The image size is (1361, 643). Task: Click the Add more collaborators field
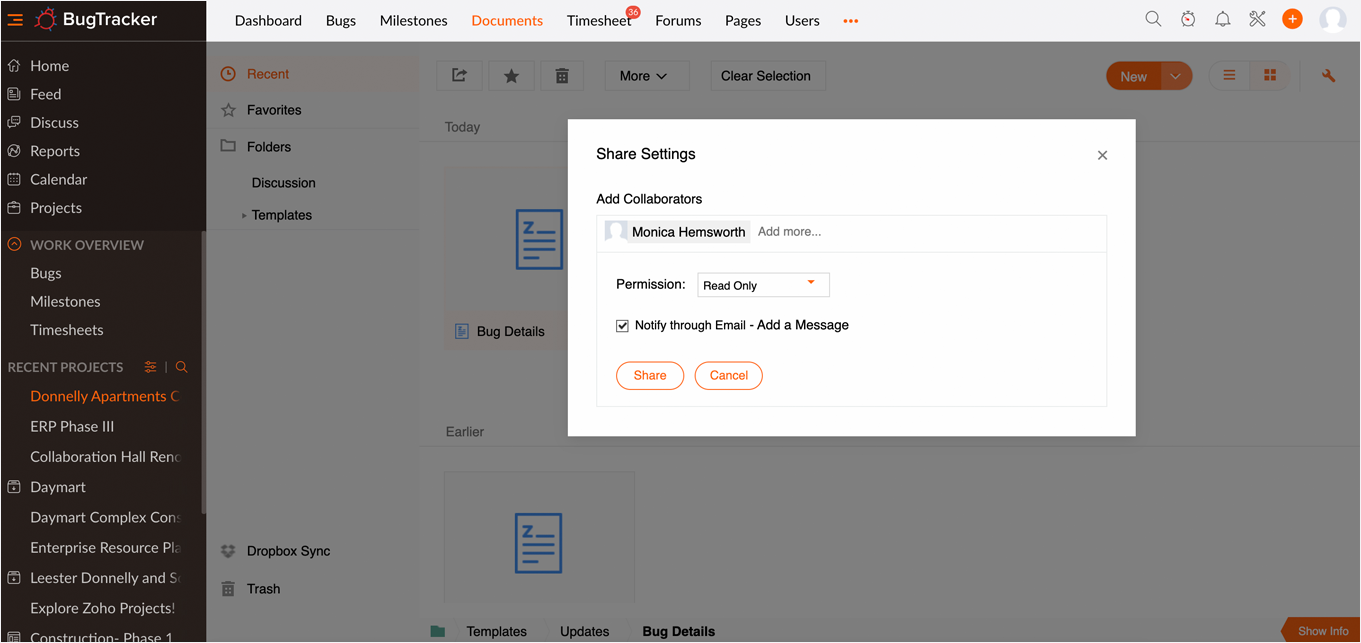pos(790,232)
